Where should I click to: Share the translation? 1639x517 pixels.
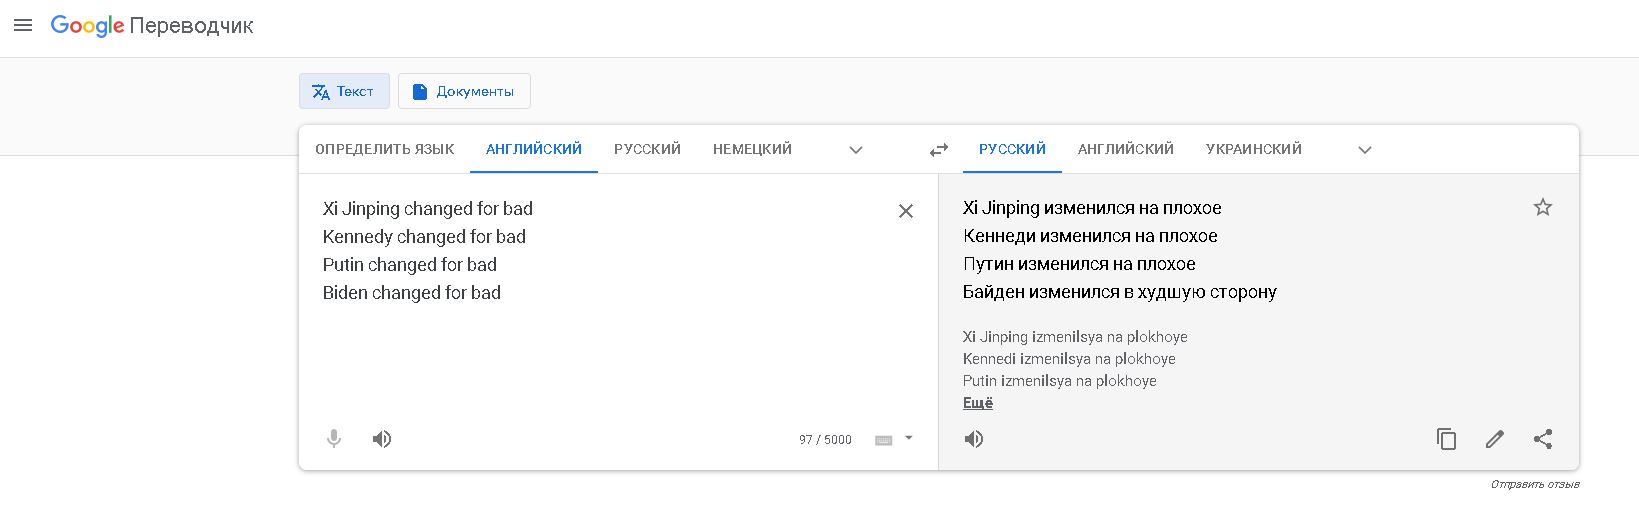(1543, 439)
